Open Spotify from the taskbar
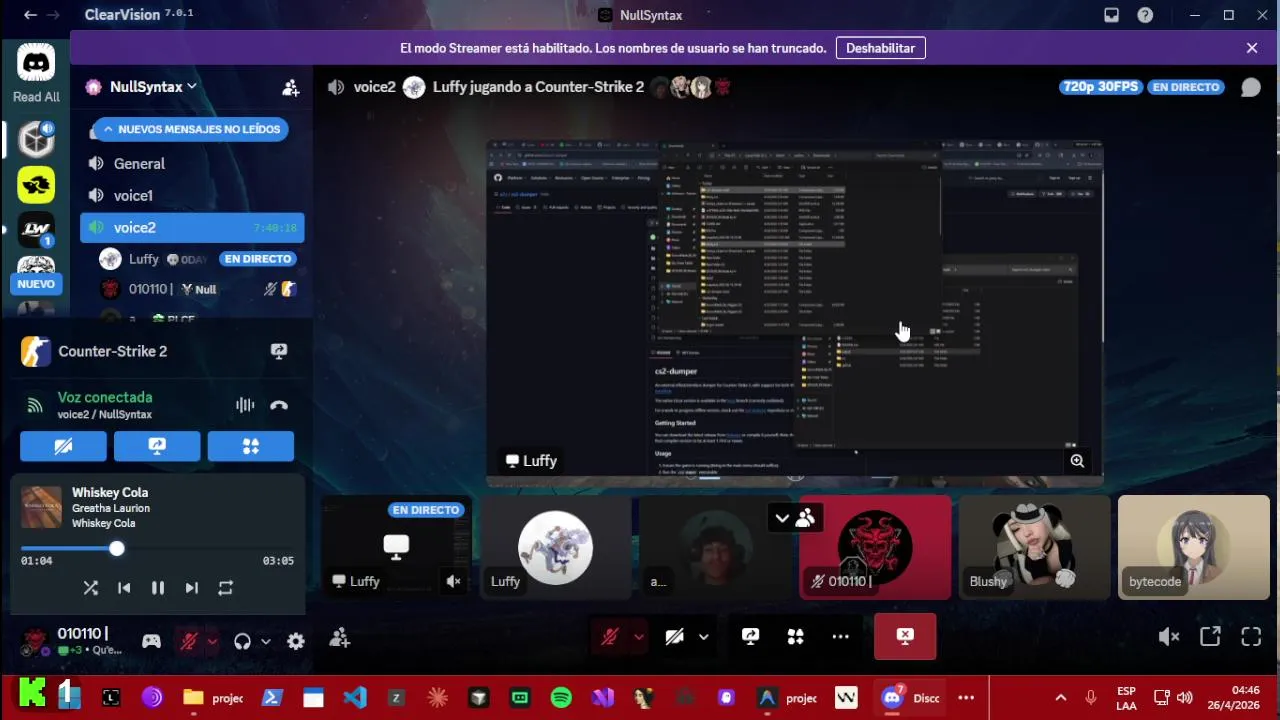This screenshot has height=720, width=1280. [x=561, y=698]
